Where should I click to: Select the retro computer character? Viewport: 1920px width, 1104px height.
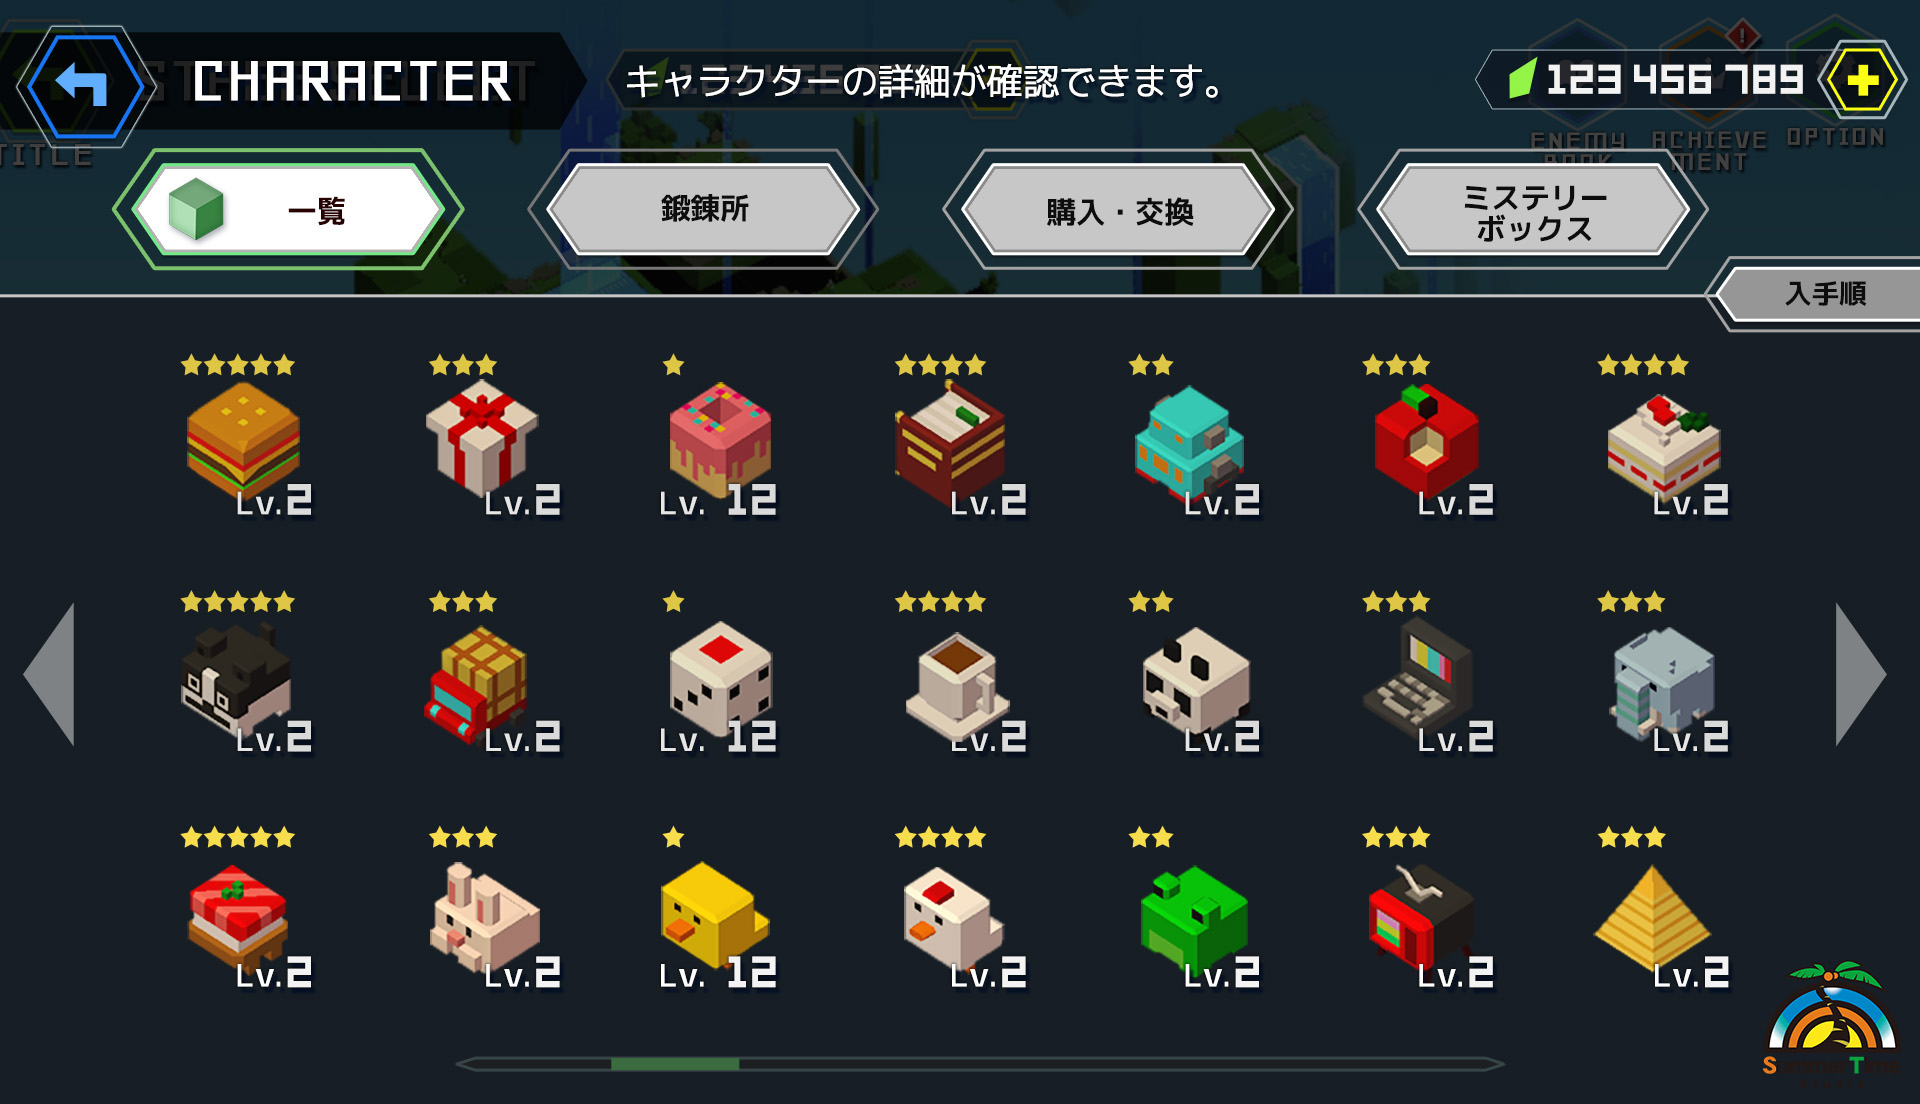[1420, 678]
